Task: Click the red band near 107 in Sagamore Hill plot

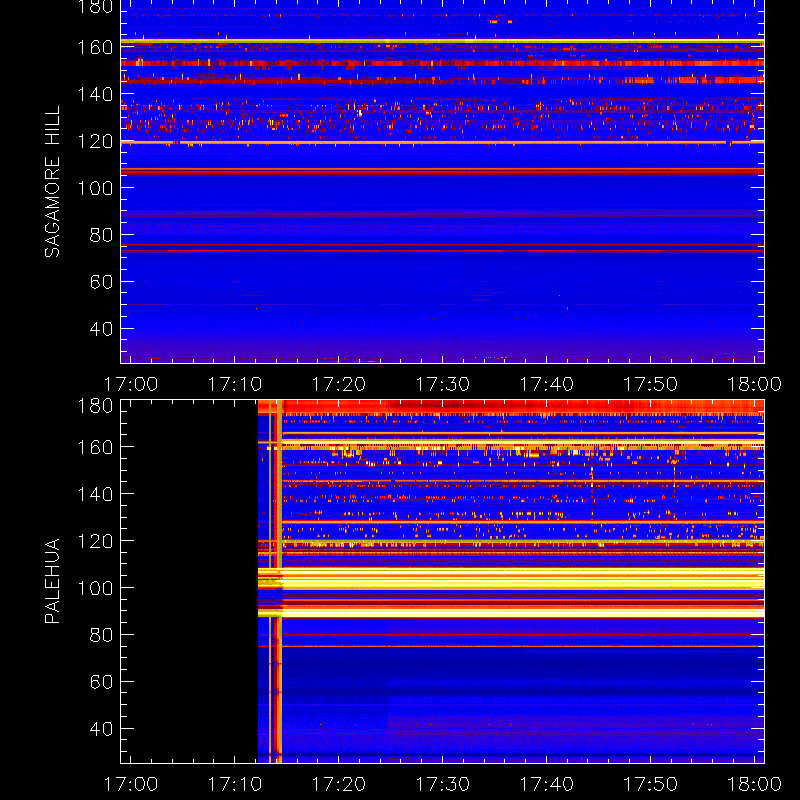Action: 442,170
